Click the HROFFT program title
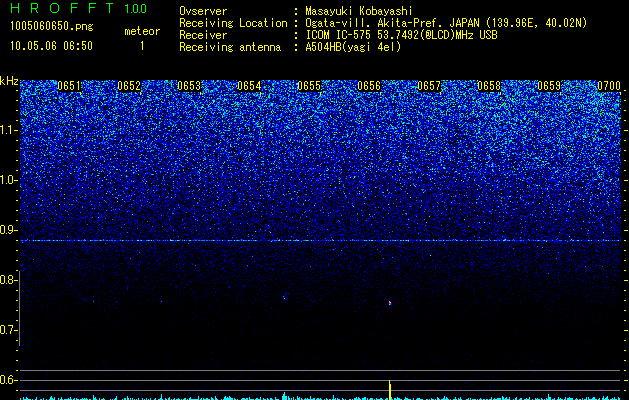 pyautogui.click(x=62, y=8)
